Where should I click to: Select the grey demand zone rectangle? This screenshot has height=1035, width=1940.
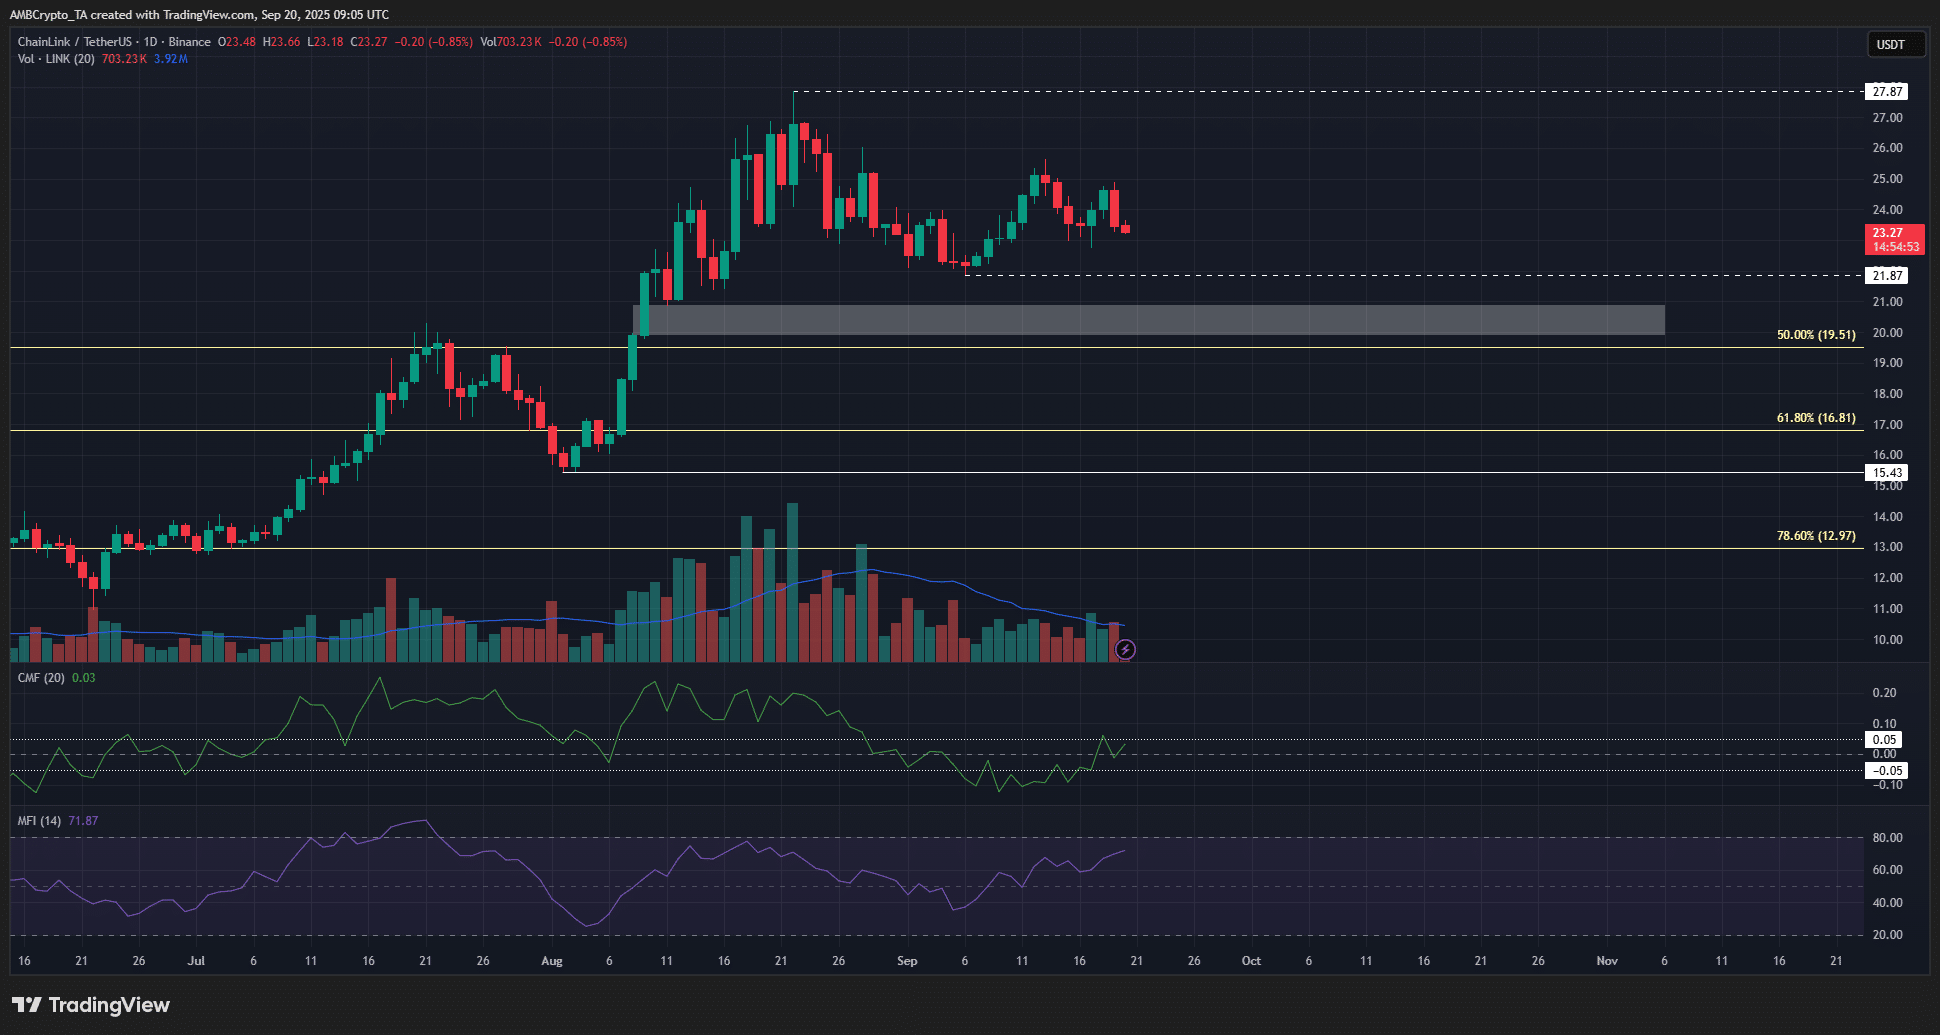tap(1150, 320)
